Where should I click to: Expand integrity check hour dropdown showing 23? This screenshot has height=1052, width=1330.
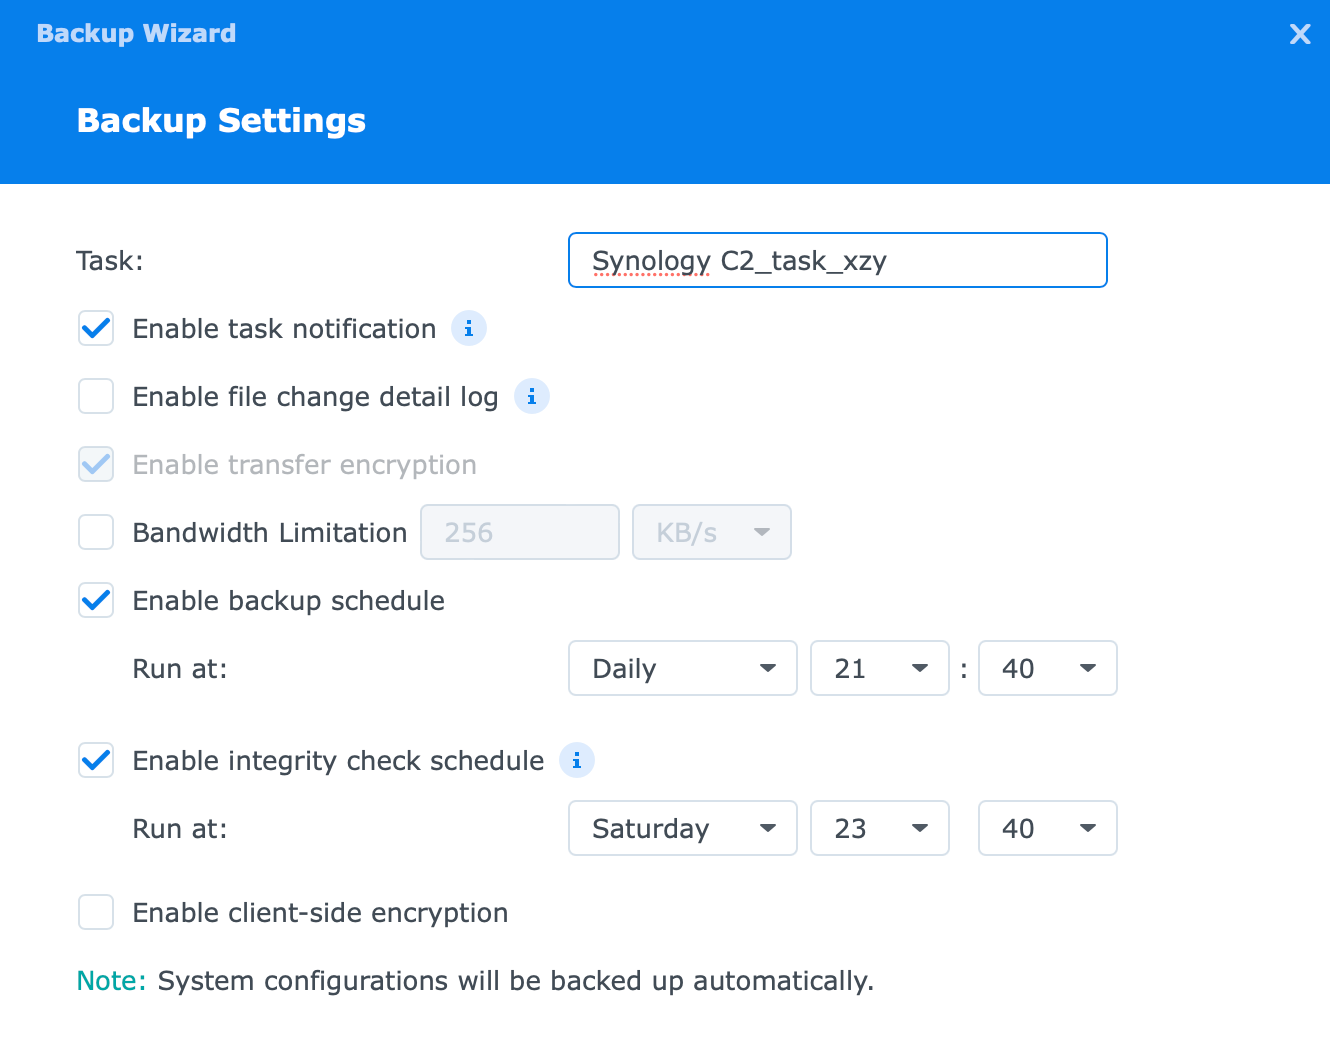(x=880, y=828)
